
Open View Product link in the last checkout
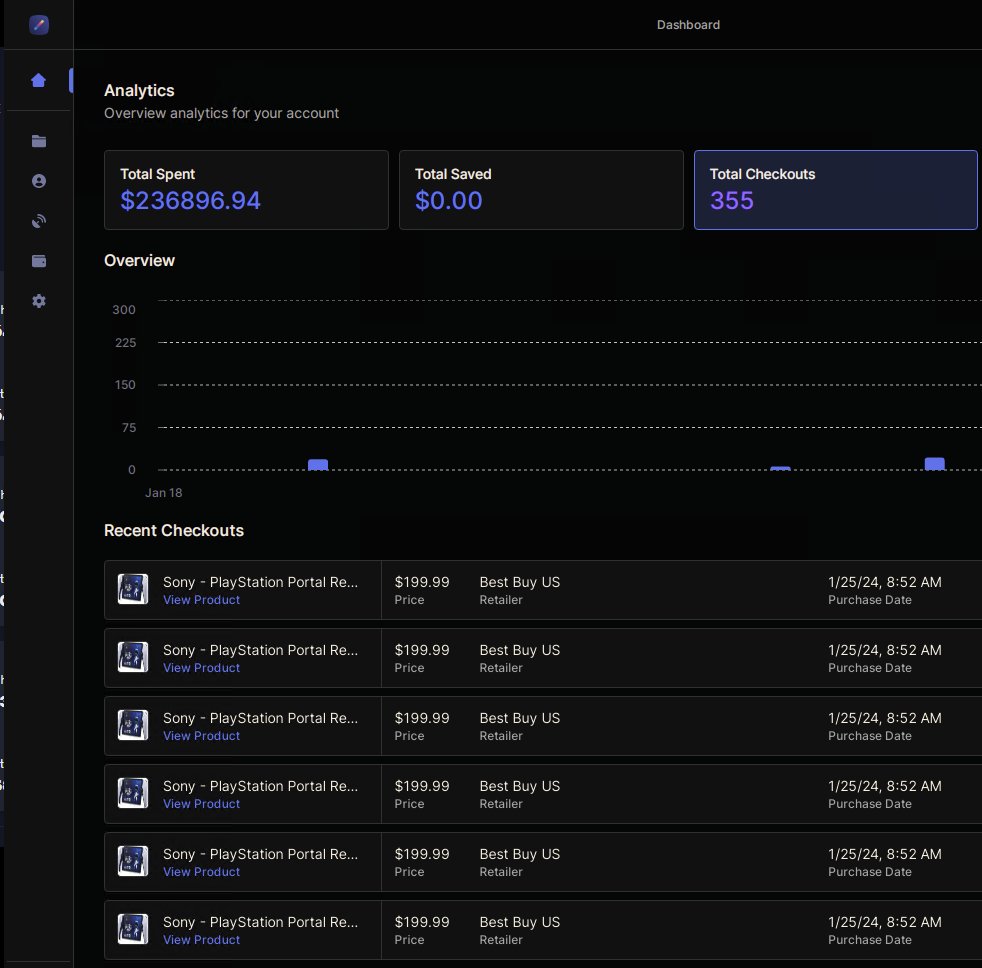click(x=202, y=940)
